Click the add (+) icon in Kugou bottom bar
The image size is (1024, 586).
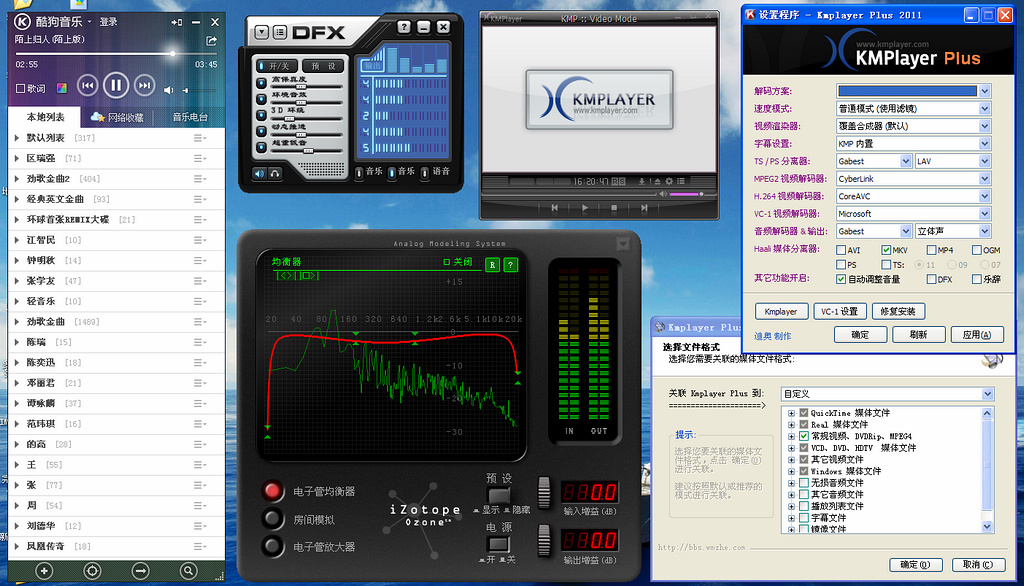[x=44, y=570]
